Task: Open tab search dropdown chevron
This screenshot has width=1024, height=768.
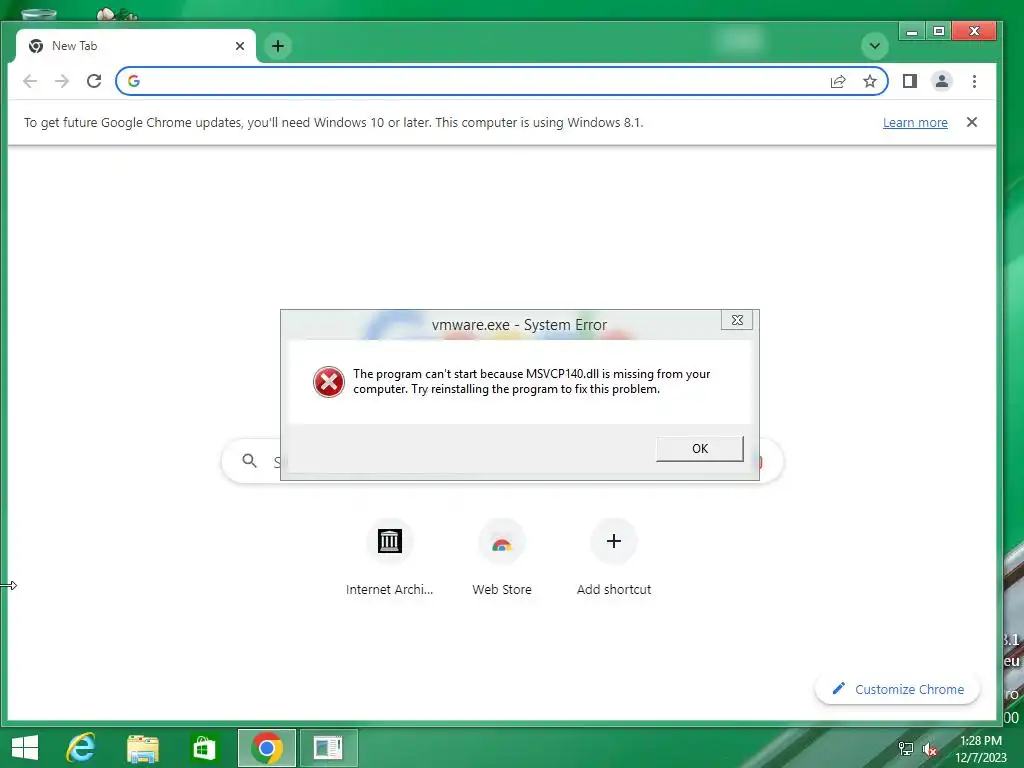Action: pyautogui.click(x=874, y=46)
